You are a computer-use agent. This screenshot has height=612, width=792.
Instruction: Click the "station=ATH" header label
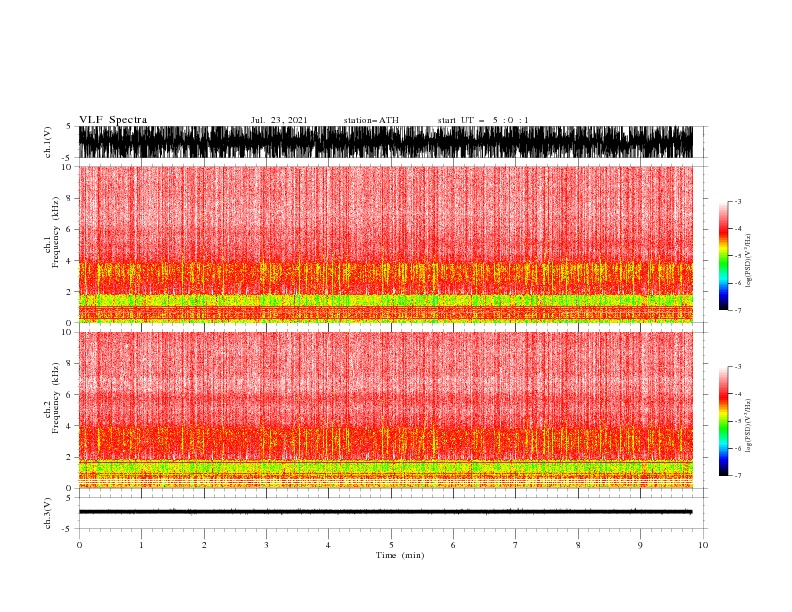point(371,120)
